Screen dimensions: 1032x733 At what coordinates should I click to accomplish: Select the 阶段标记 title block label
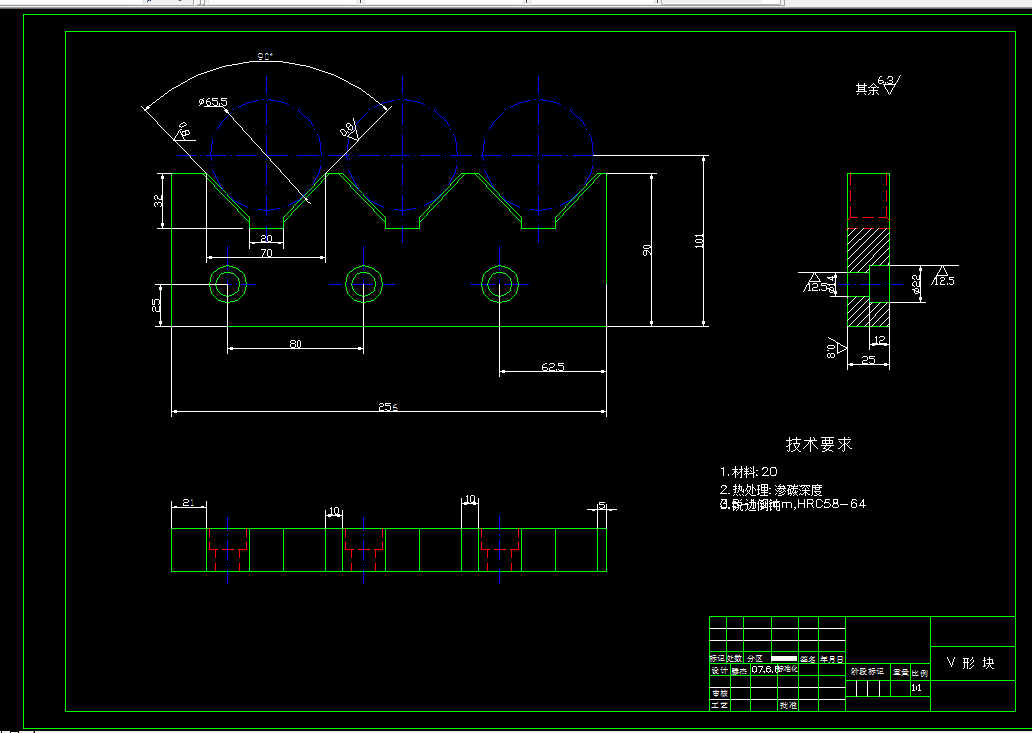pyautogui.click(x=867, y=672)
